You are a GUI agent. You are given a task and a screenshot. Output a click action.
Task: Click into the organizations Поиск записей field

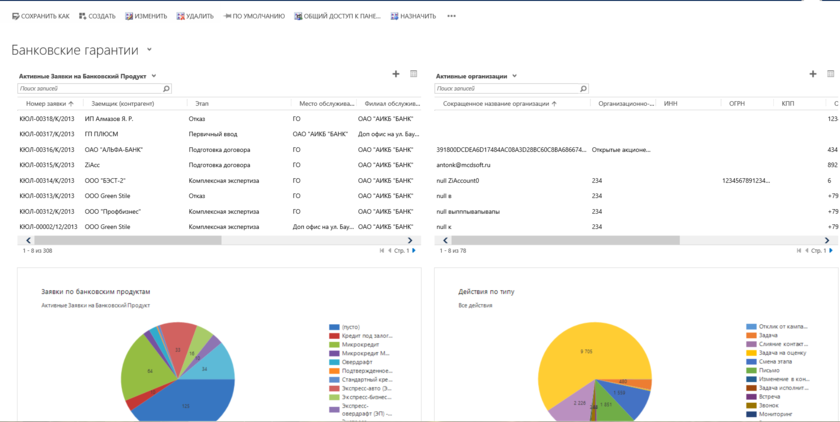tap(505, 89)
